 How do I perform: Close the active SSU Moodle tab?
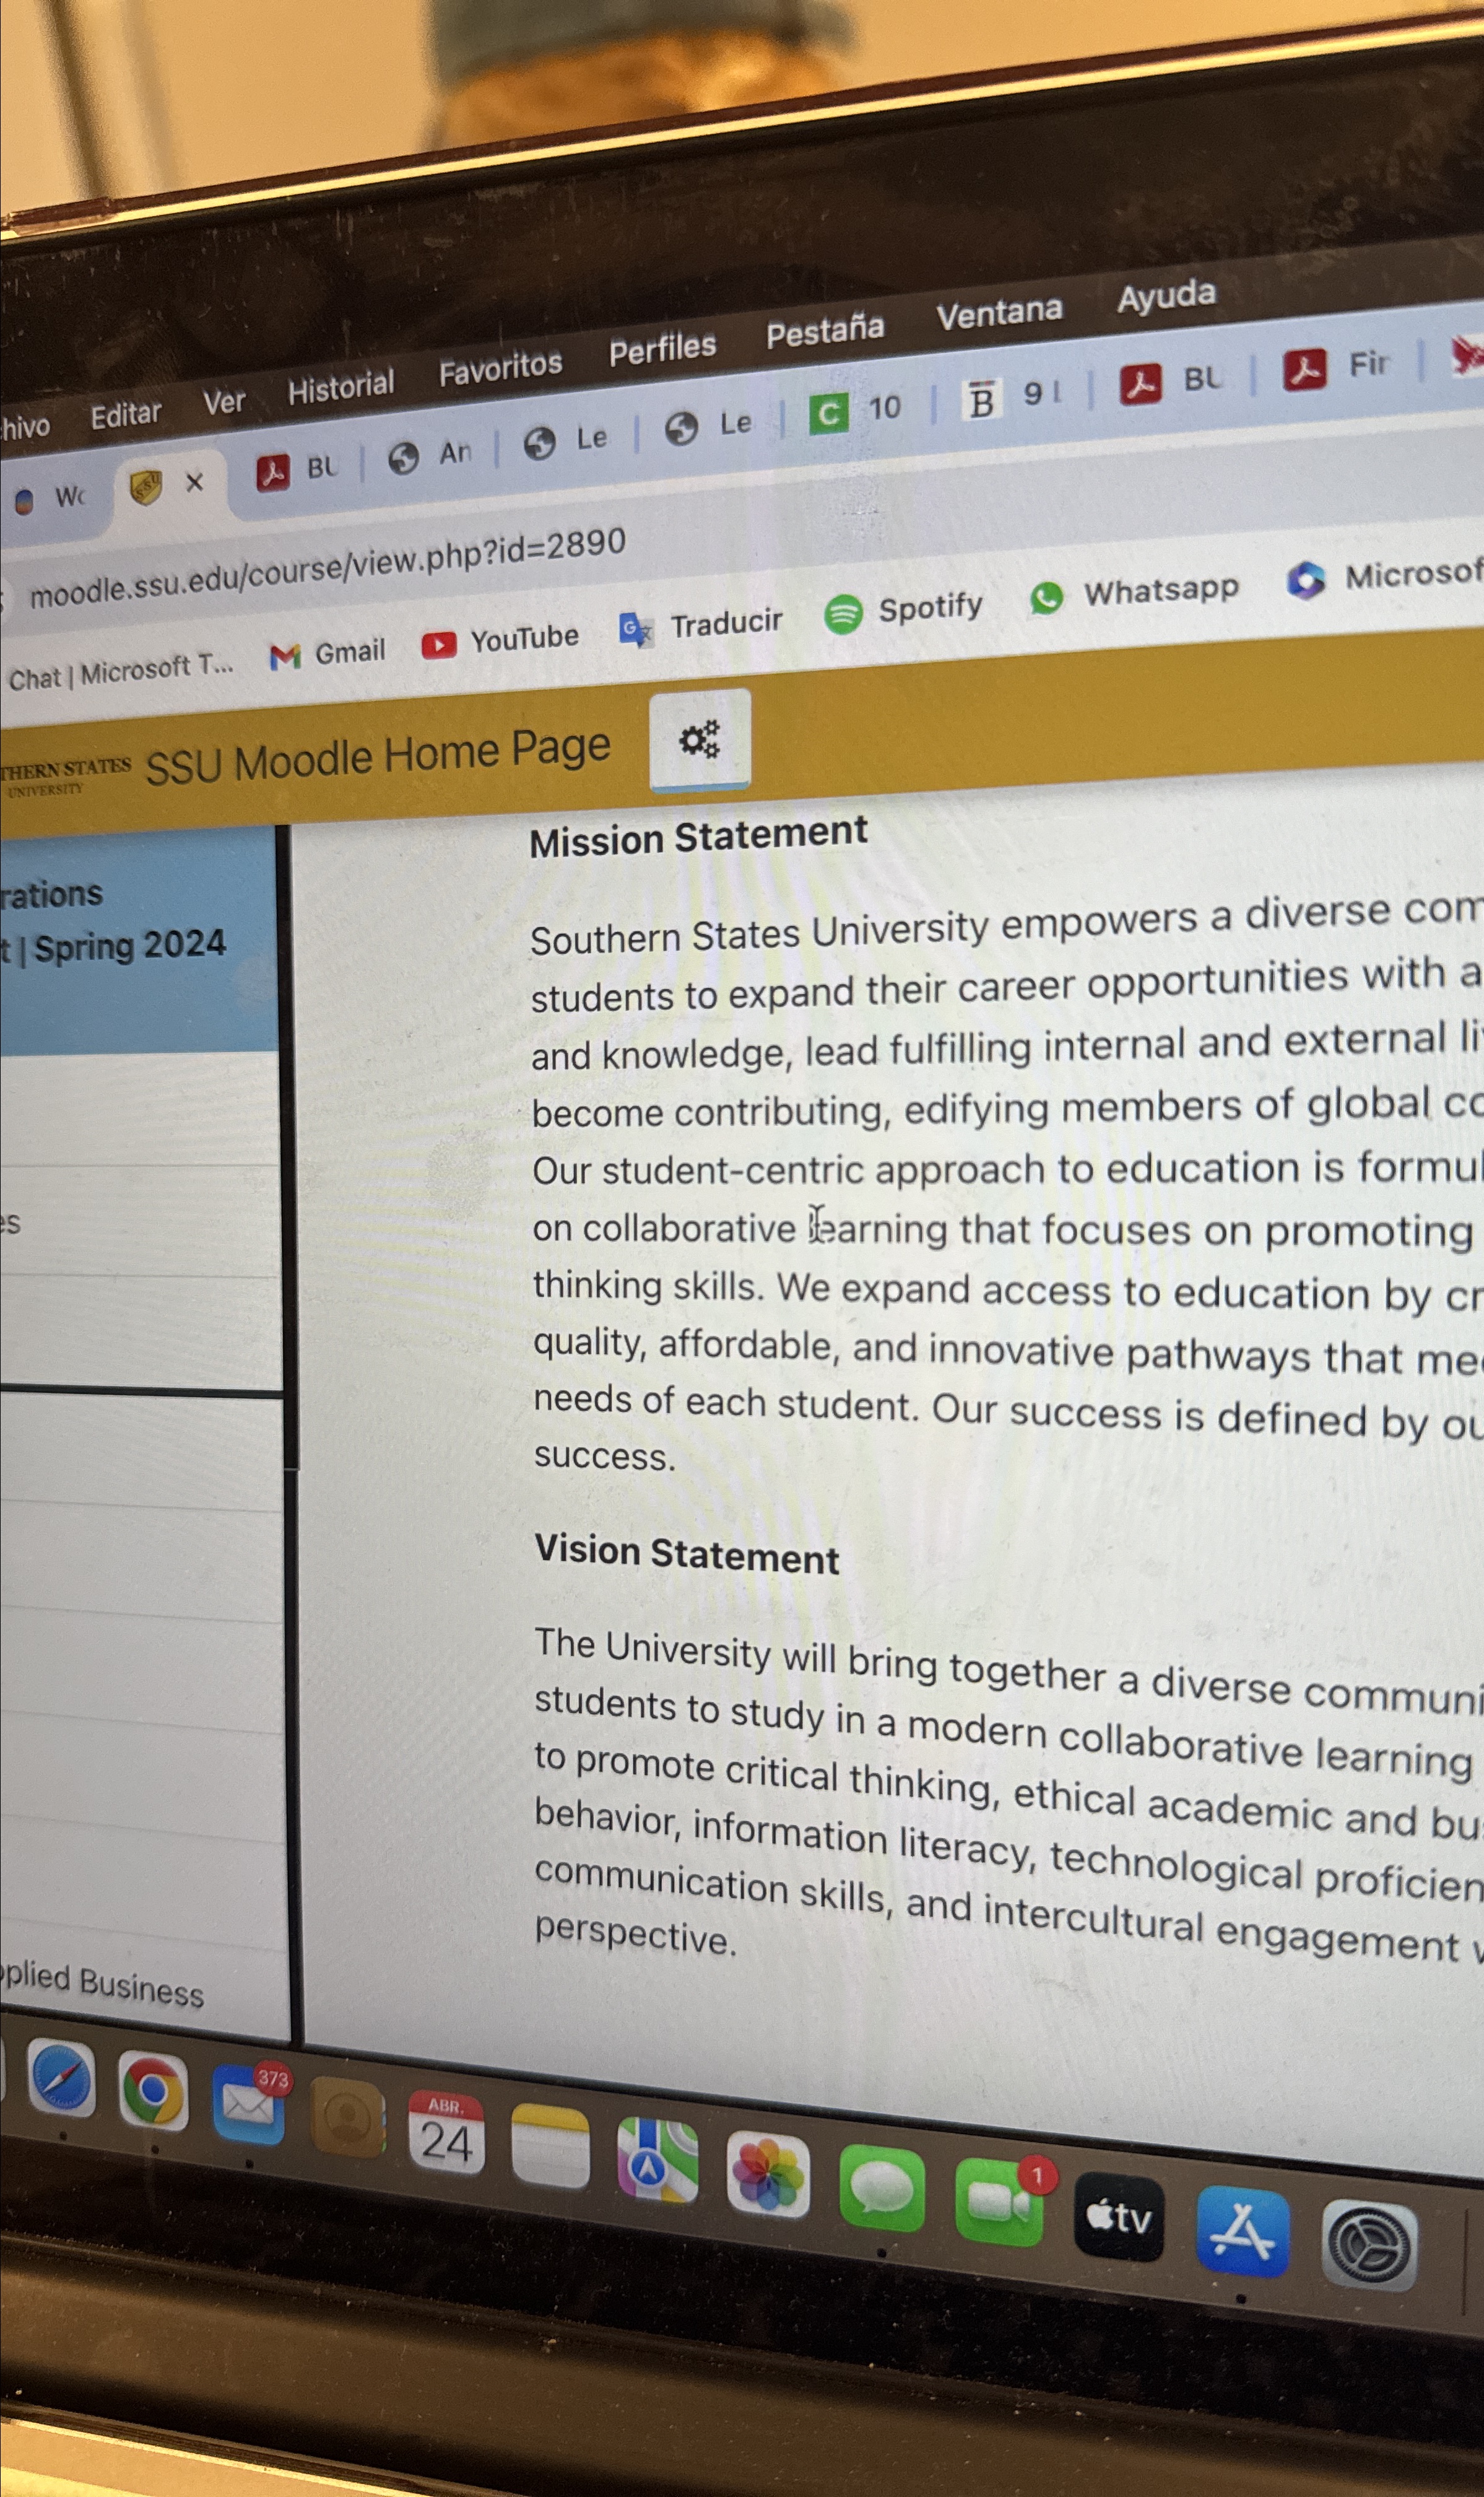click(195, 483)
